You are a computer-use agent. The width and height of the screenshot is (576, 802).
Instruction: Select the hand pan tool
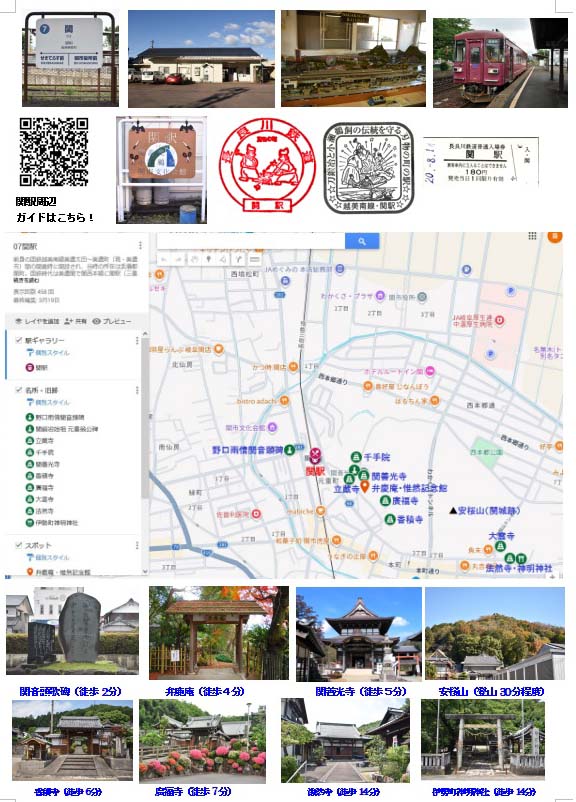[x=194, y=260]
